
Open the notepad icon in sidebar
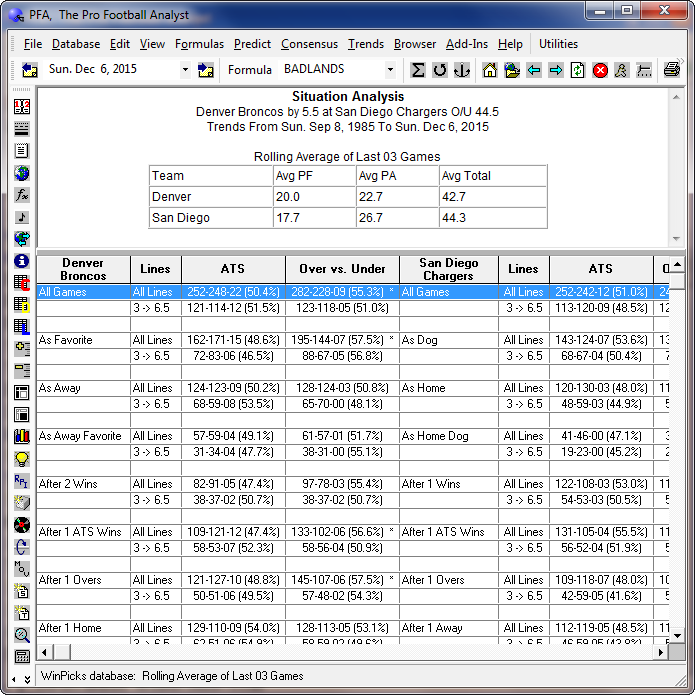22,151
